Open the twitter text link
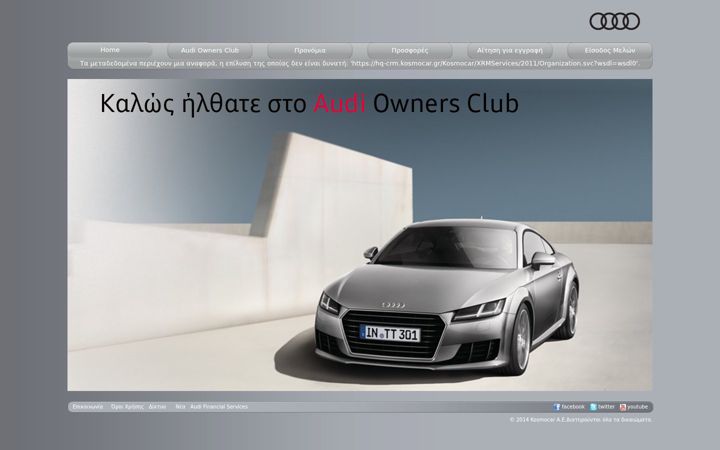This screenshot has width=720, height=450. click(606, 407)
